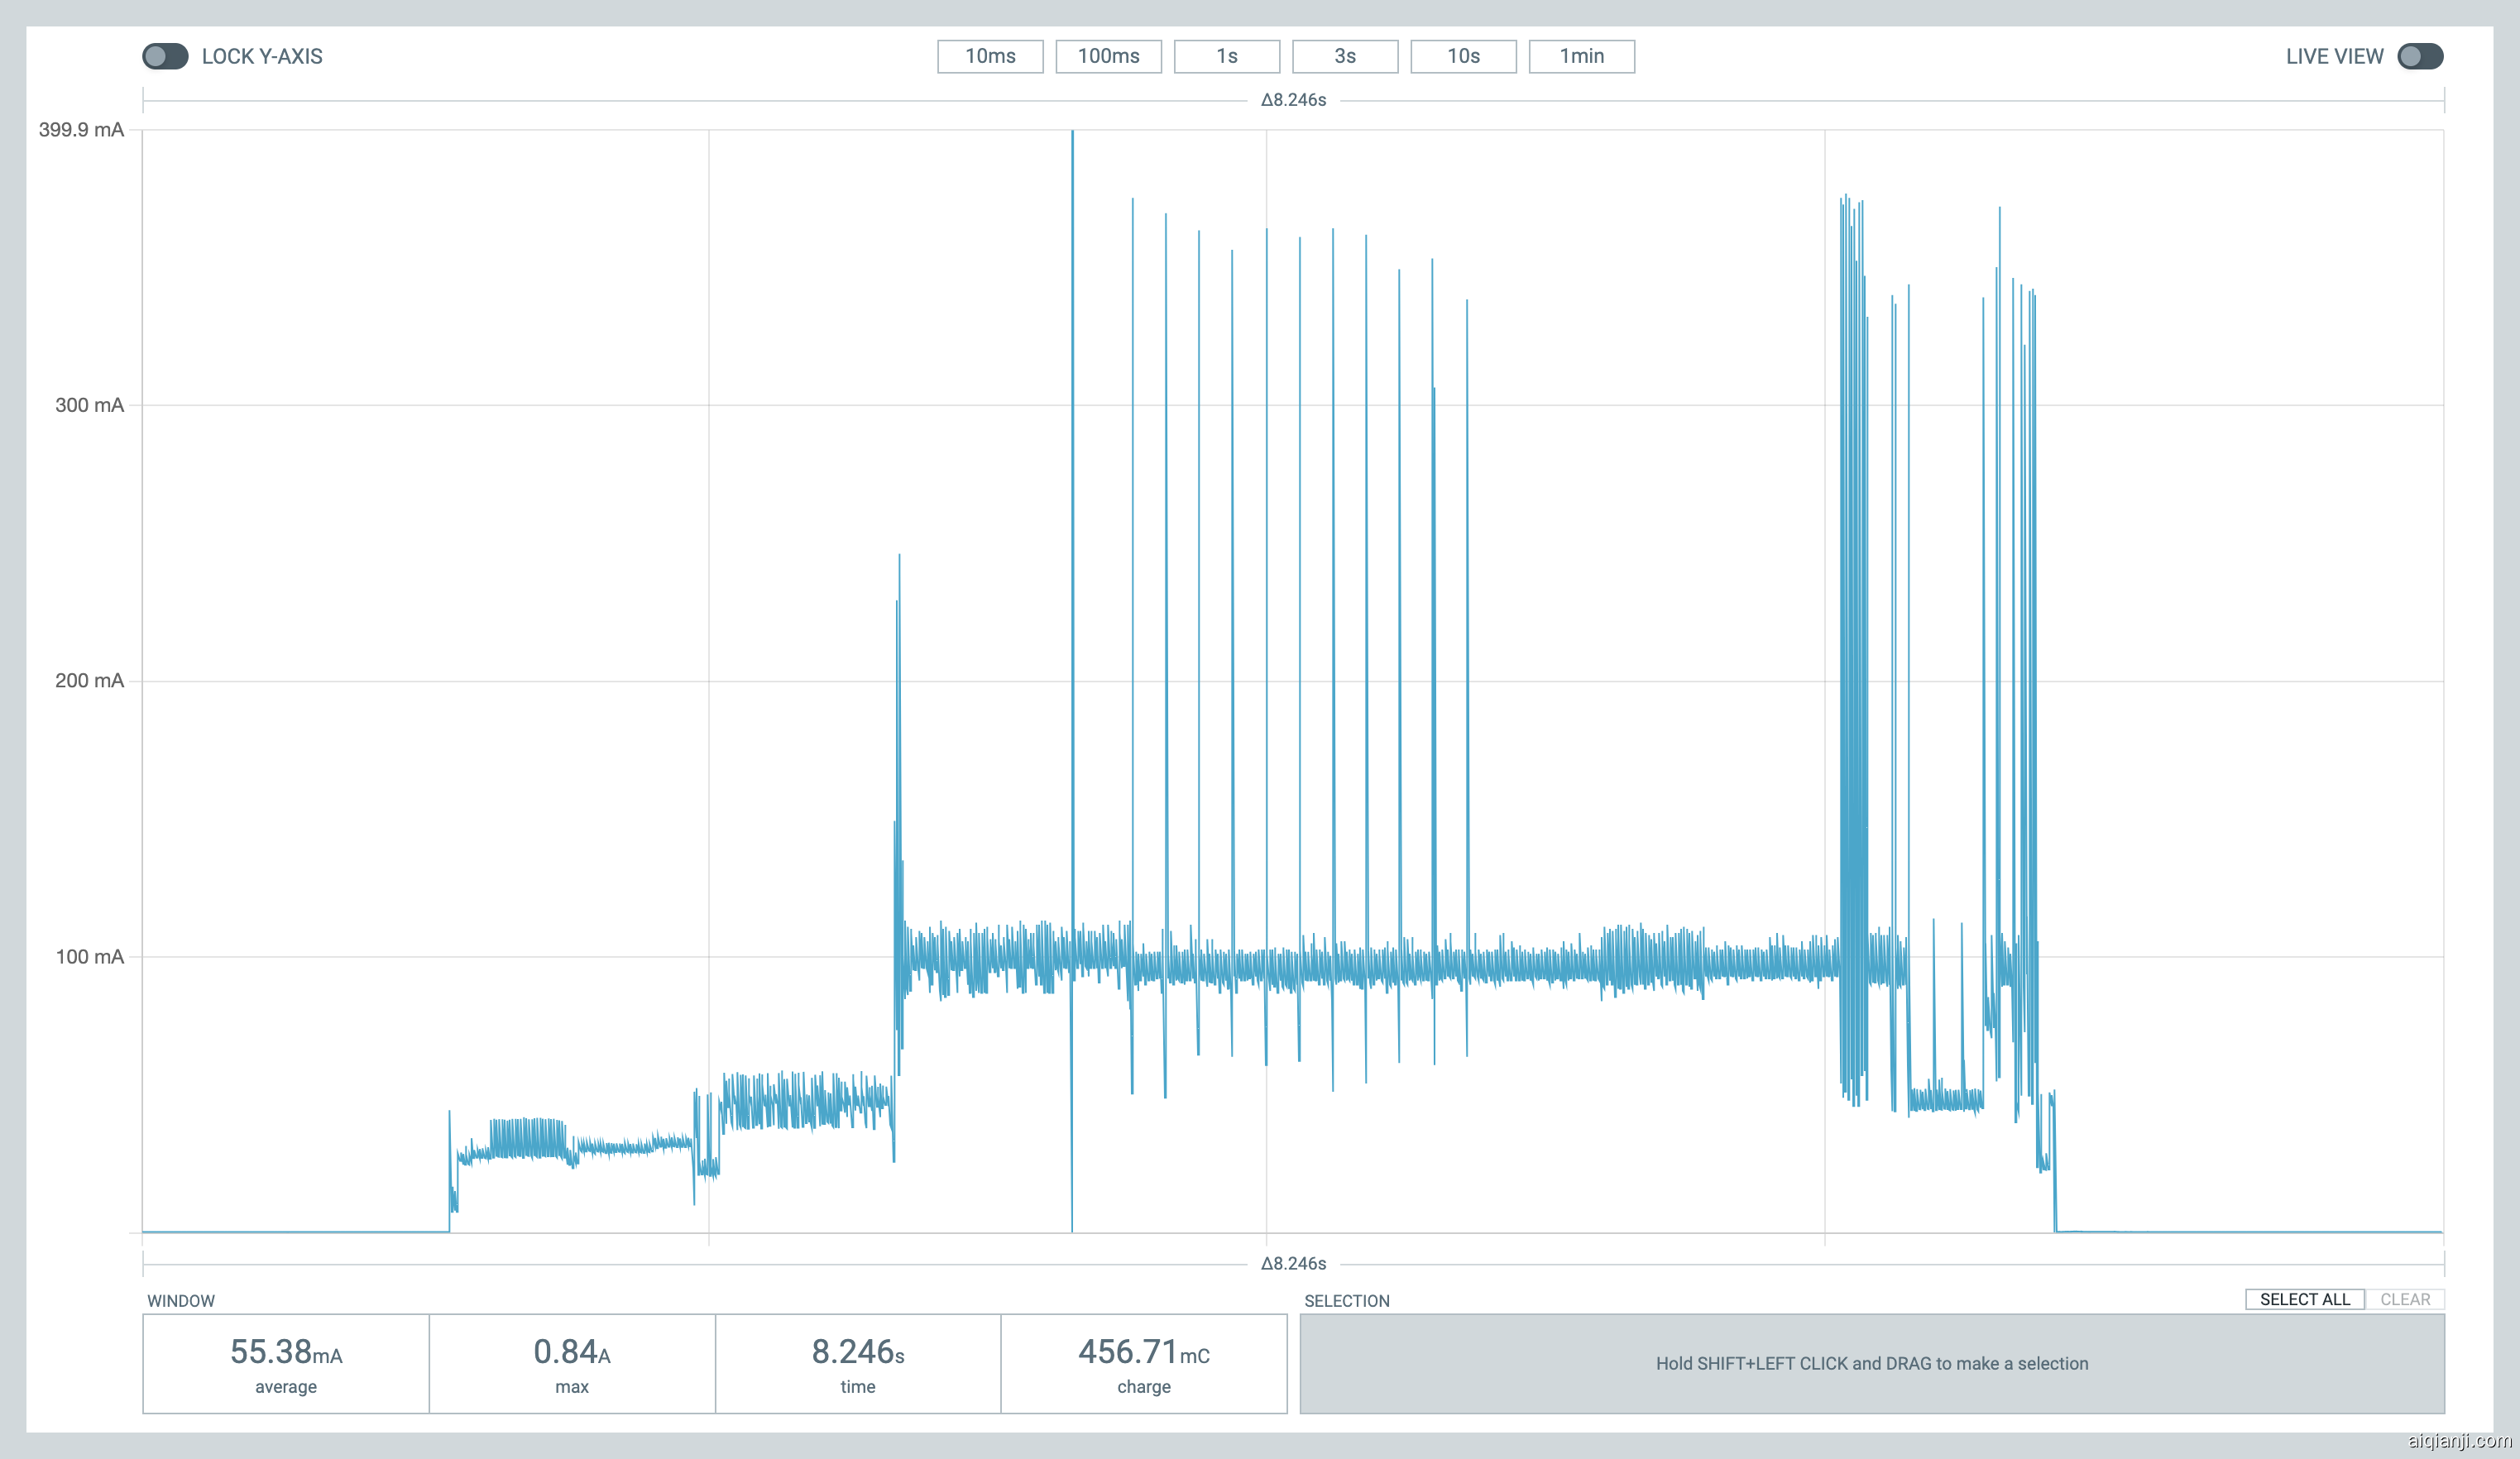
Task: Select the 456.71mC charge readout
Action: click(1144, 1363)
